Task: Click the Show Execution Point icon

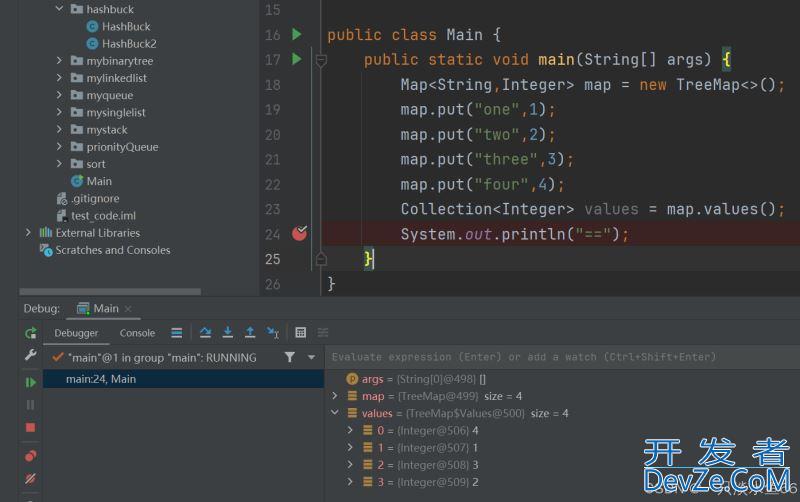Action: 177,333
